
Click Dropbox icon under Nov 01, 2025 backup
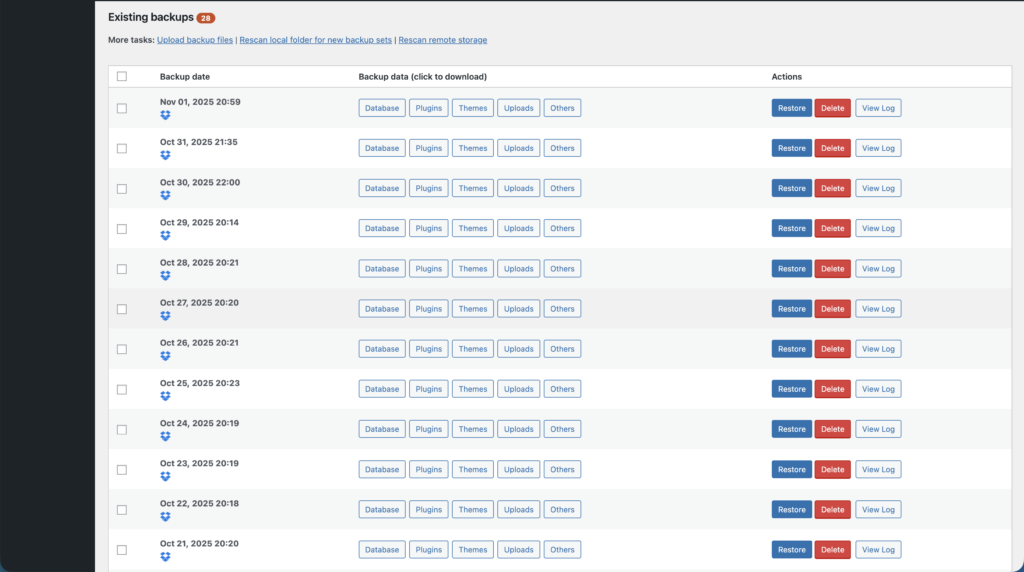tap(165, 116)
